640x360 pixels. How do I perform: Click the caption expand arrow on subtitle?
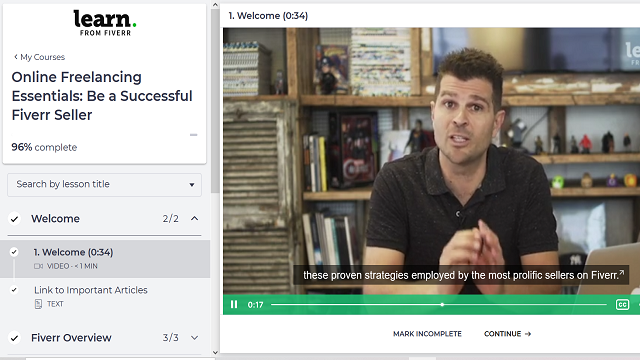click(622, 272)
